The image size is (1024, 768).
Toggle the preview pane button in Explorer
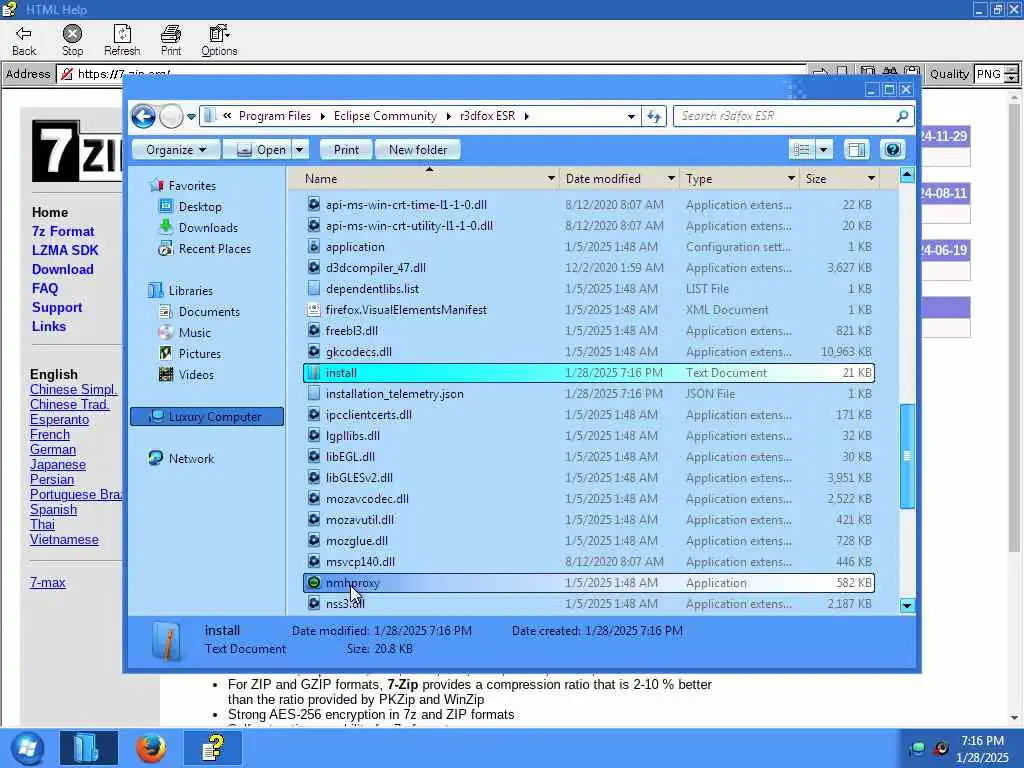[x=856, y=150]
